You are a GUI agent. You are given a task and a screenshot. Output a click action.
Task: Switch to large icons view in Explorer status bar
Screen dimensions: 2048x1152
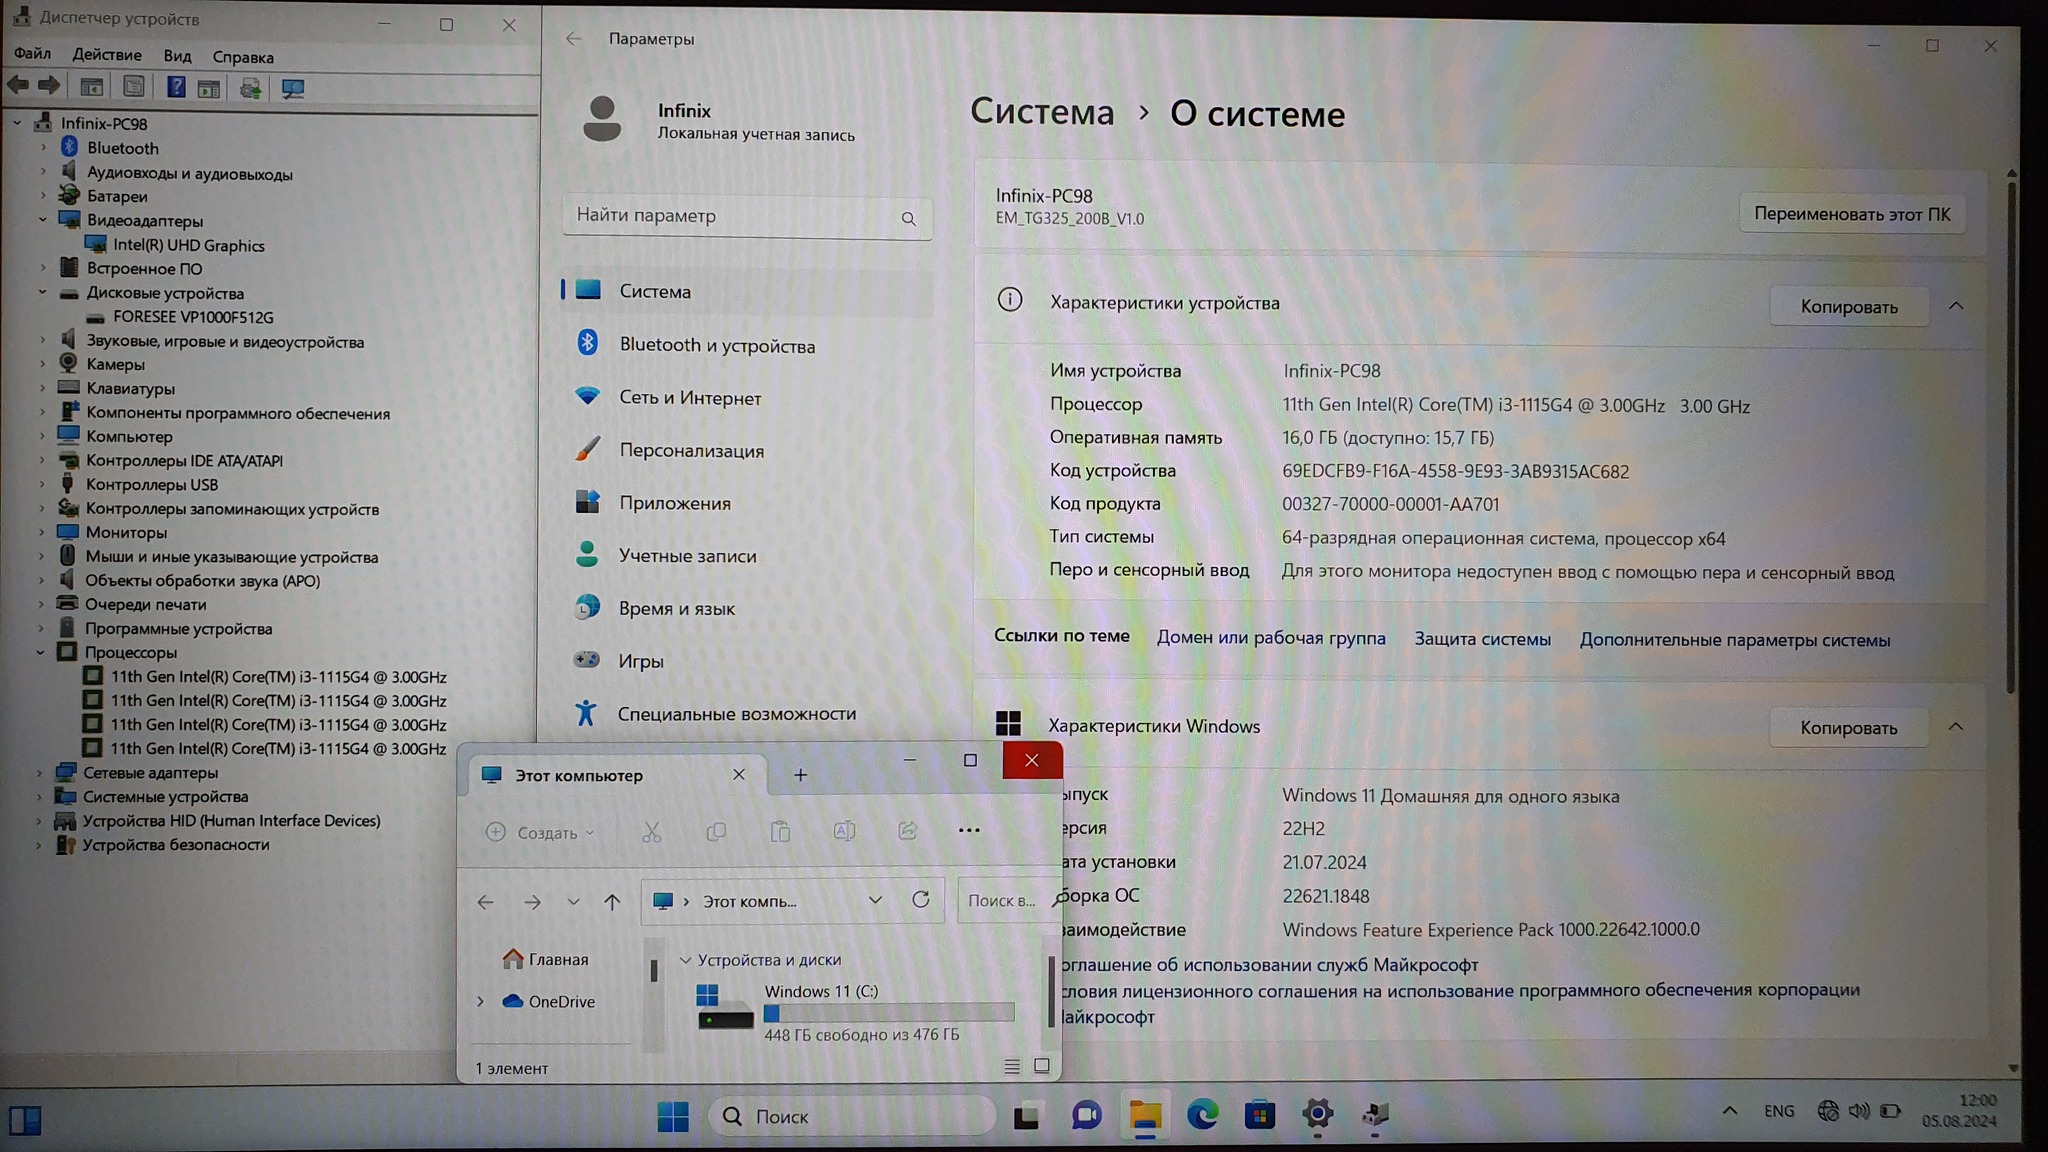1041,1067
